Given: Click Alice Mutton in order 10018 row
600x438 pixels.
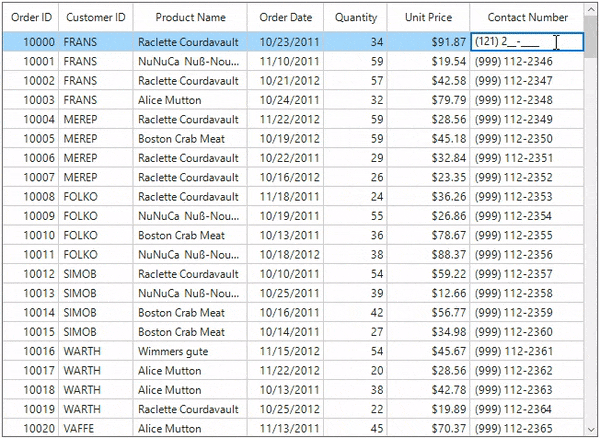Looking at the screenshot, I should tap(190, 390).
